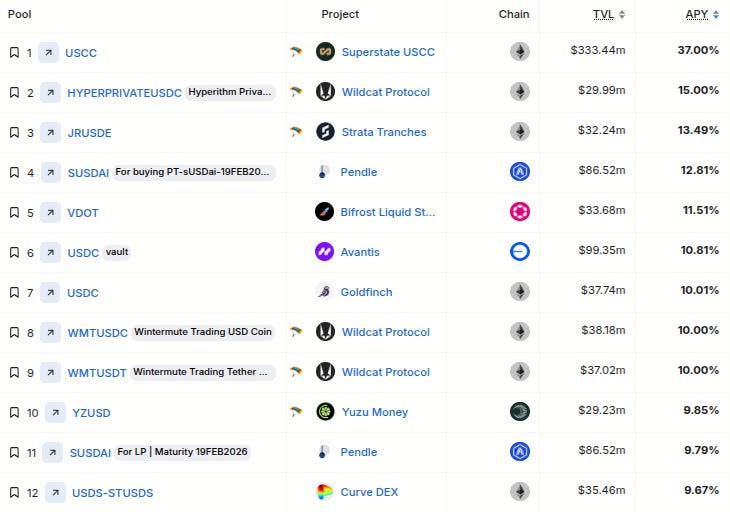Click the Superstate USCC project logo
Screen dimensions: 730x512
pos(325,52)
